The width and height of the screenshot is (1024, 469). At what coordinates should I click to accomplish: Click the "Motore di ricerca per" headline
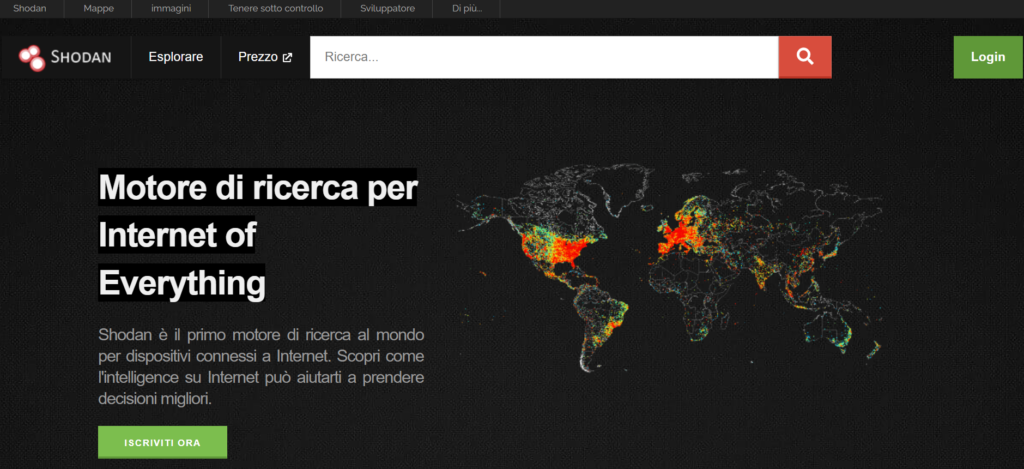point(258,188)
